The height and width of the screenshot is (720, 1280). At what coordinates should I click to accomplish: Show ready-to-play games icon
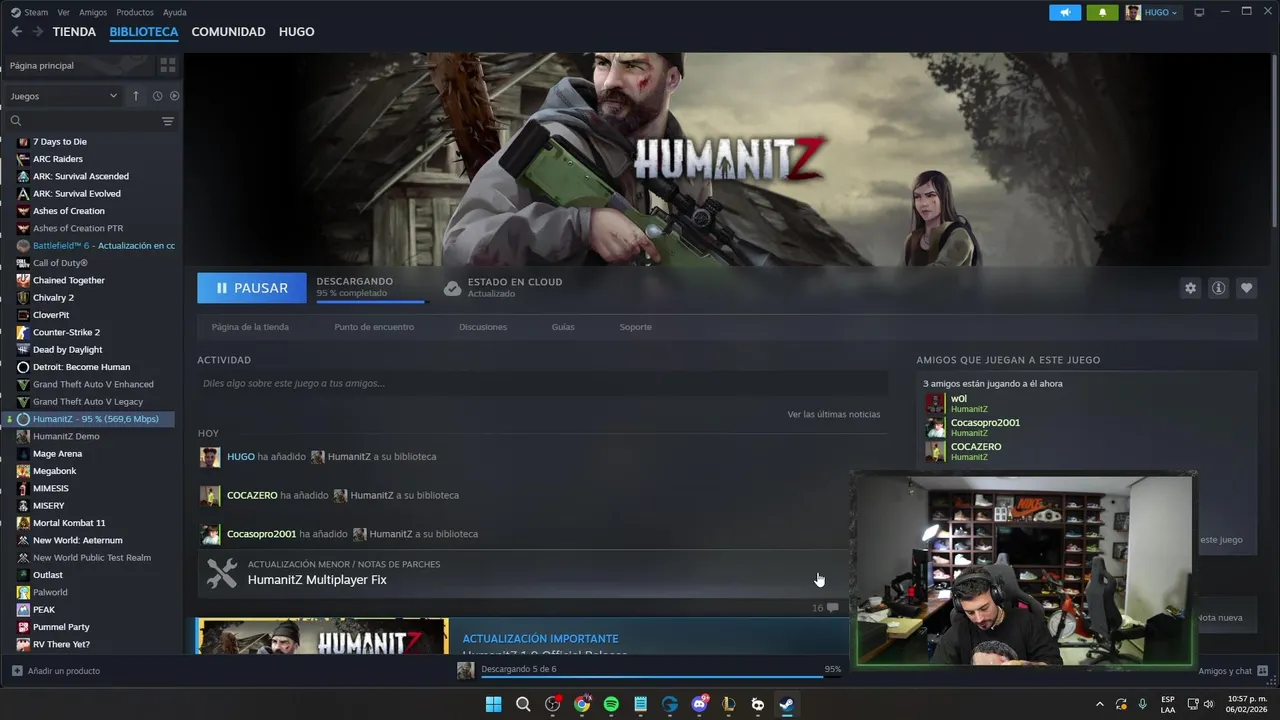click(174, 96)
